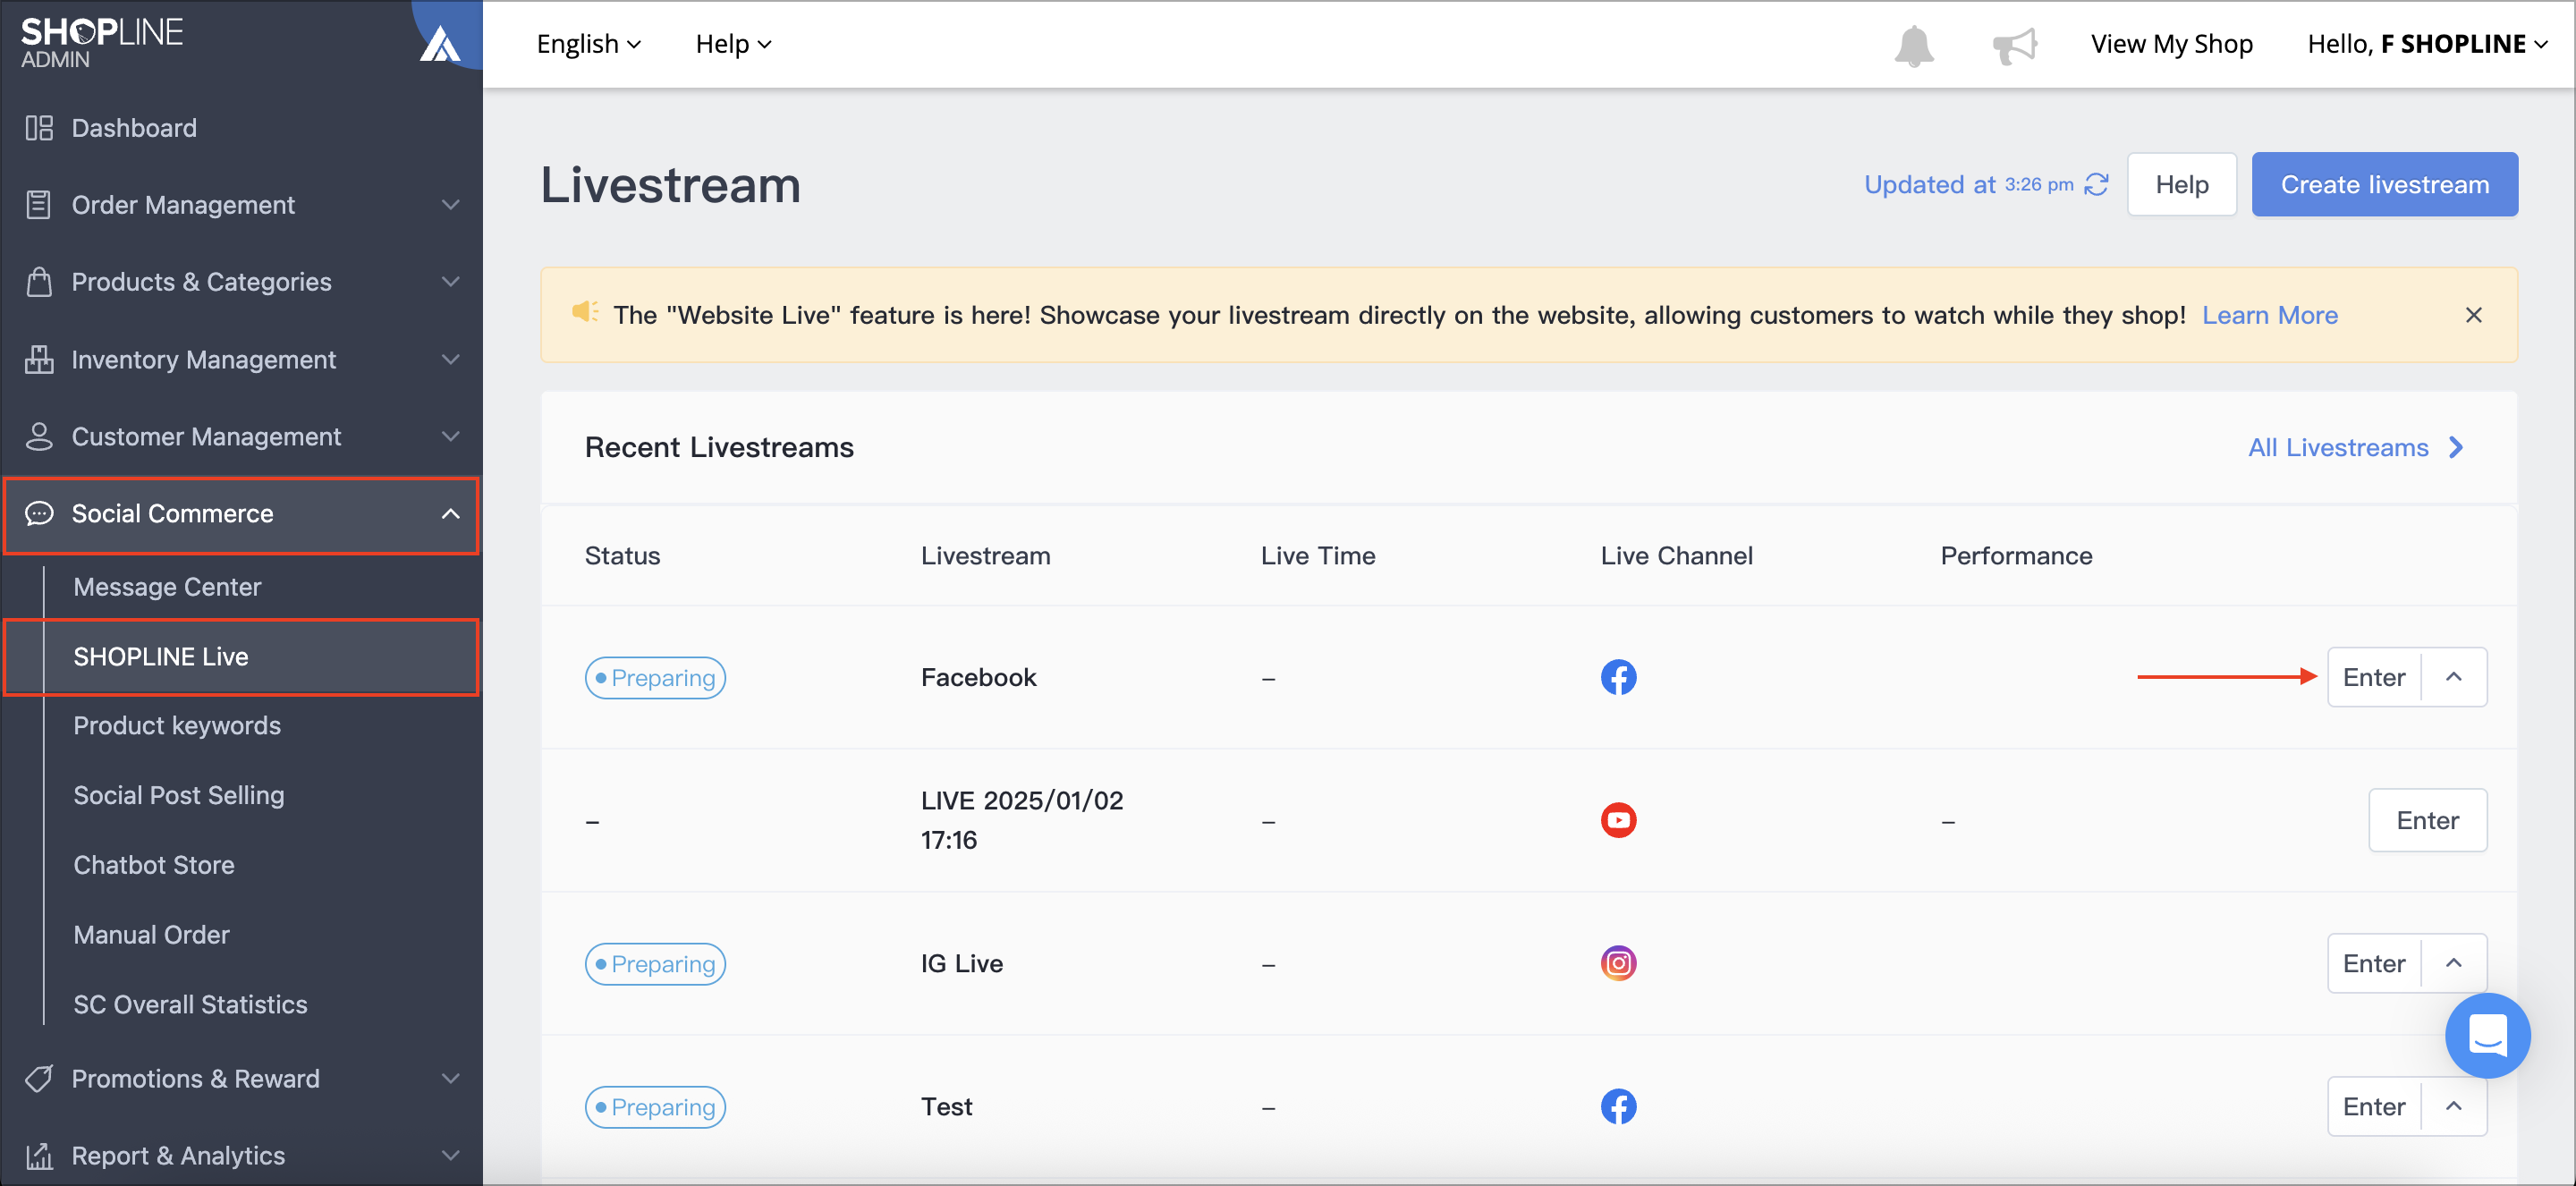Click the Preparing status badge in IG Live row
2576x1186 pixels.
click(x=655, y=963)
